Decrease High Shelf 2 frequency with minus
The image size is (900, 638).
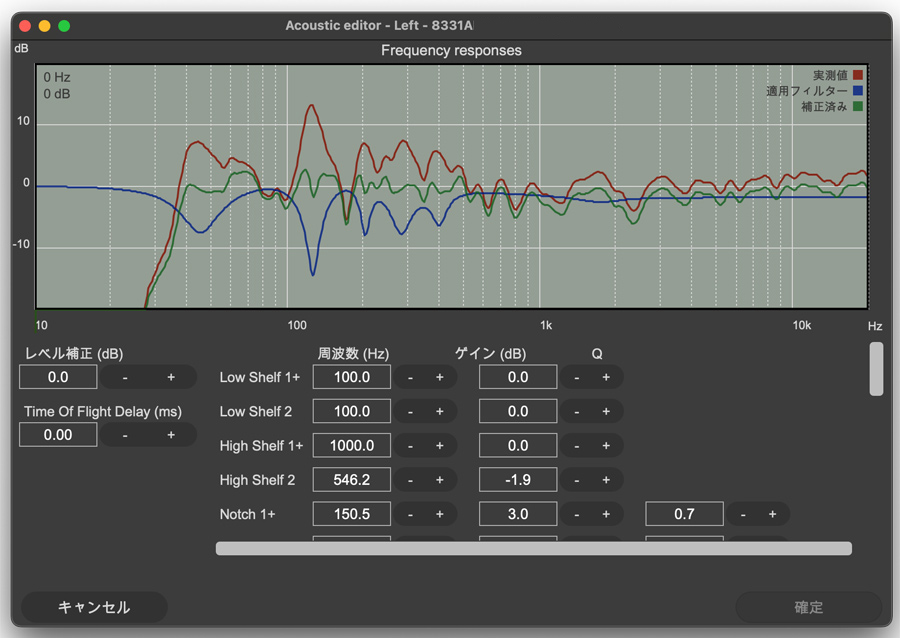tap(410, 480)
